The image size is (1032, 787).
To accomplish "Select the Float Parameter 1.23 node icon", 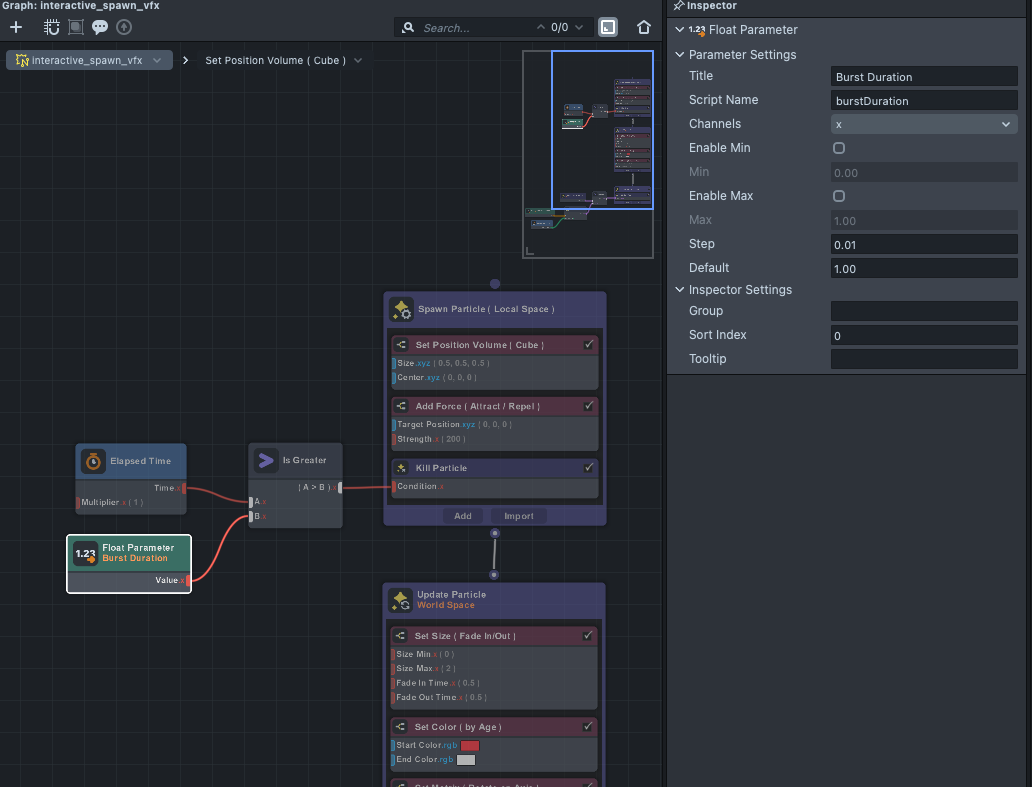I will coord(86,553).
